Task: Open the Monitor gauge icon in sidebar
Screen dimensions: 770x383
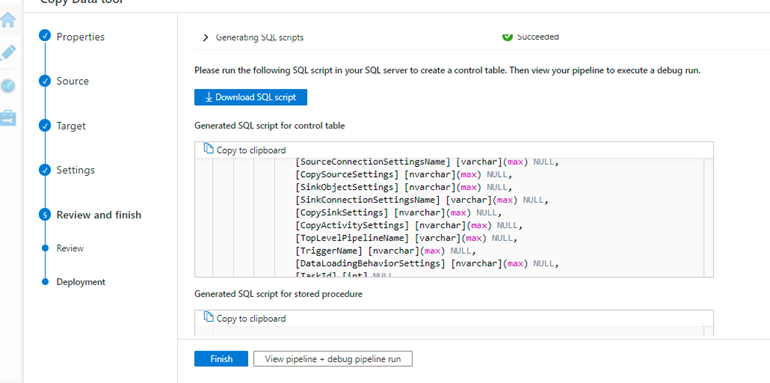Action: click(x=8, y=85)
